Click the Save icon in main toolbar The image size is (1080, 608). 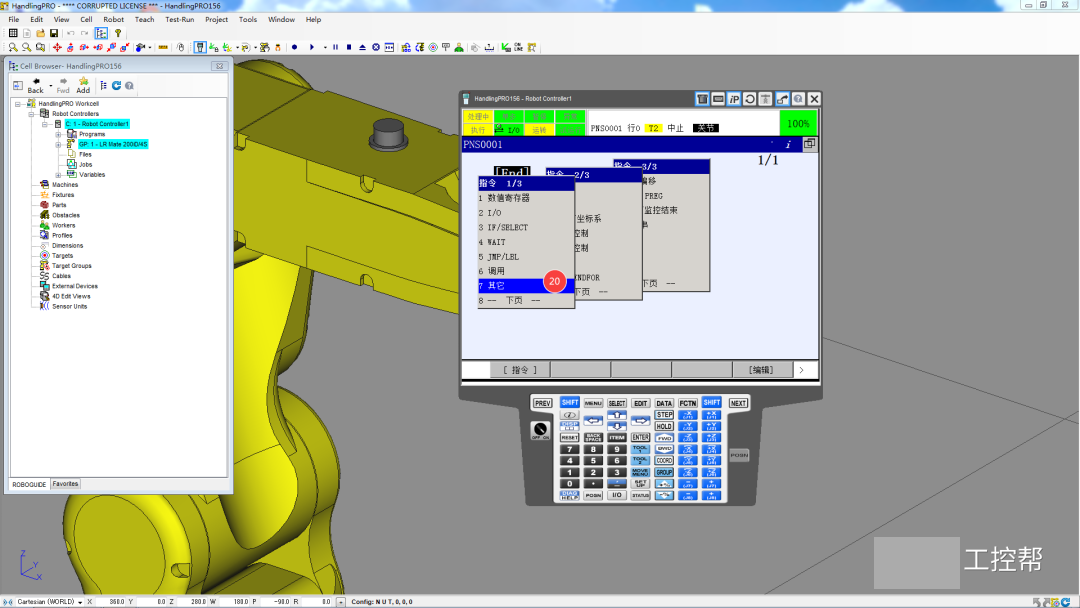[54, 33]
